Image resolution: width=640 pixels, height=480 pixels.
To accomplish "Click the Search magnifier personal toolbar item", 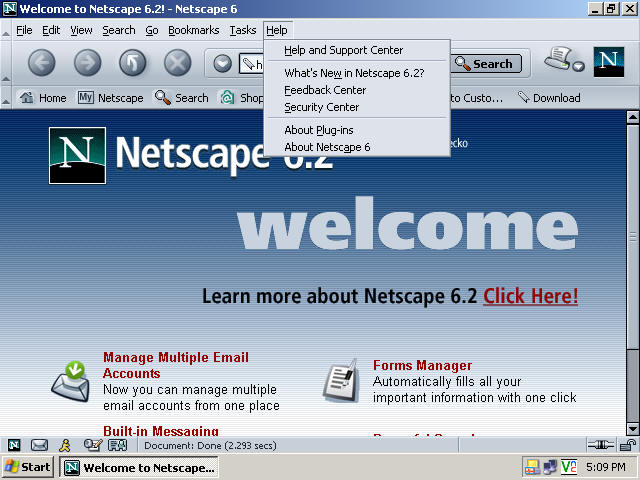I will click(182, 98).
